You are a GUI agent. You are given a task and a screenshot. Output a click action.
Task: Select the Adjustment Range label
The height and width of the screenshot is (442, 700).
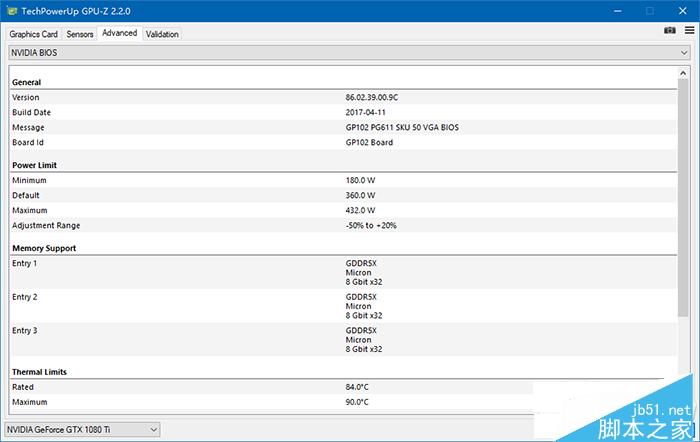coord(46,225)
